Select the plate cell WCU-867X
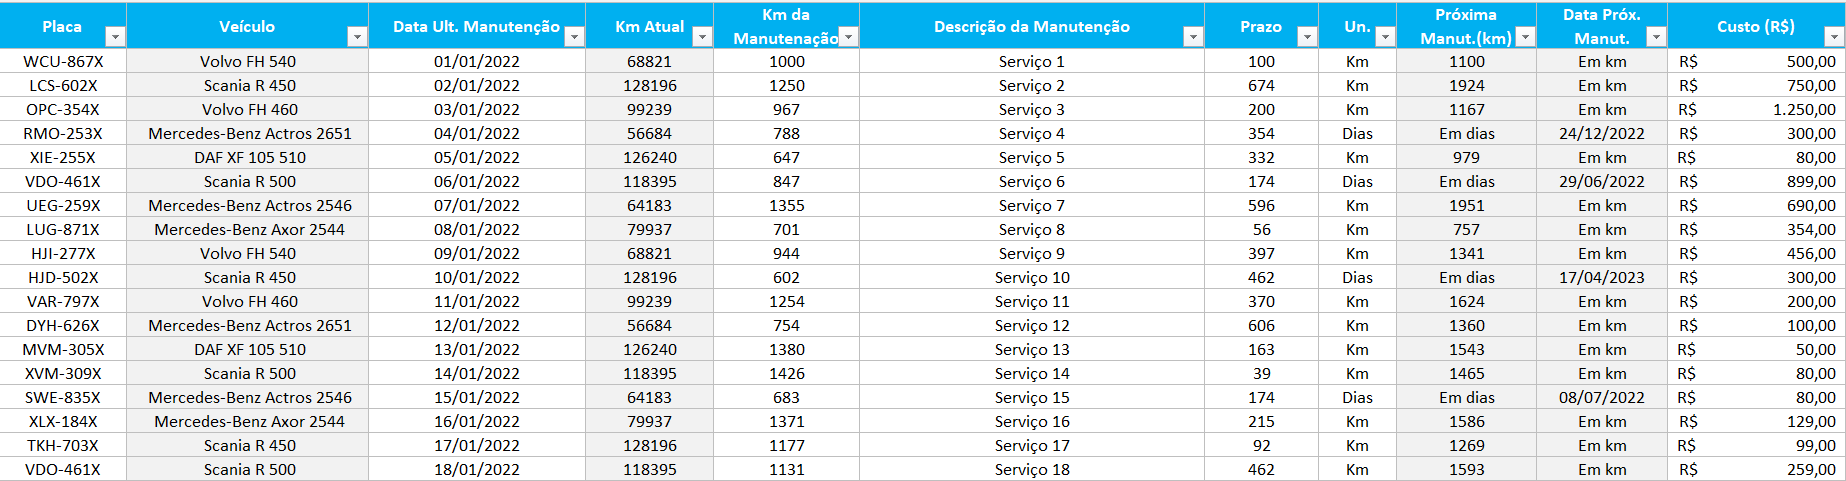The height and width of the screenshot is (481, 1846). pyautogui.click(x=63, y=62)
